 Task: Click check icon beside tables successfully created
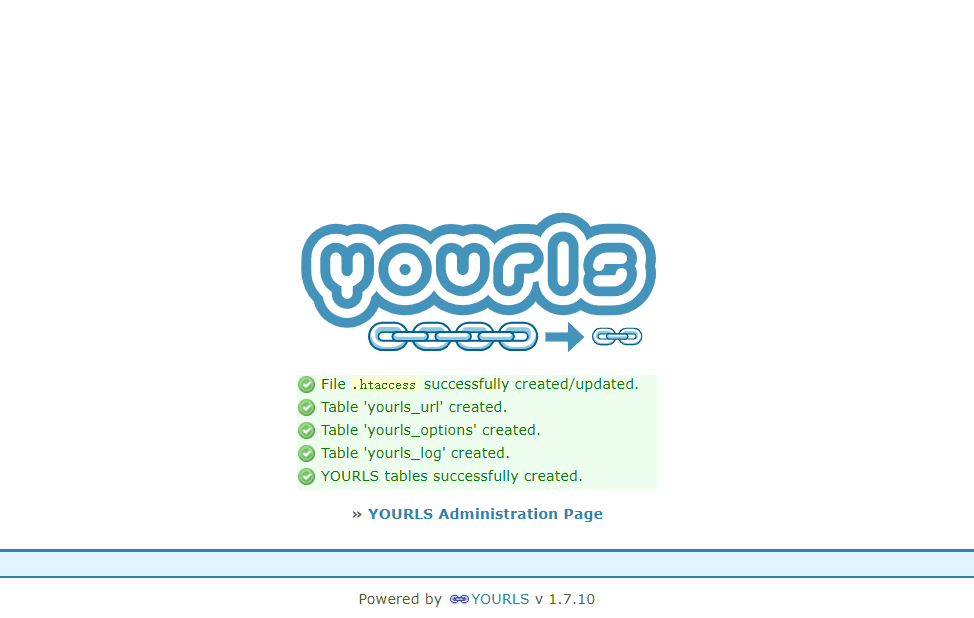click(x=306, y=476)
